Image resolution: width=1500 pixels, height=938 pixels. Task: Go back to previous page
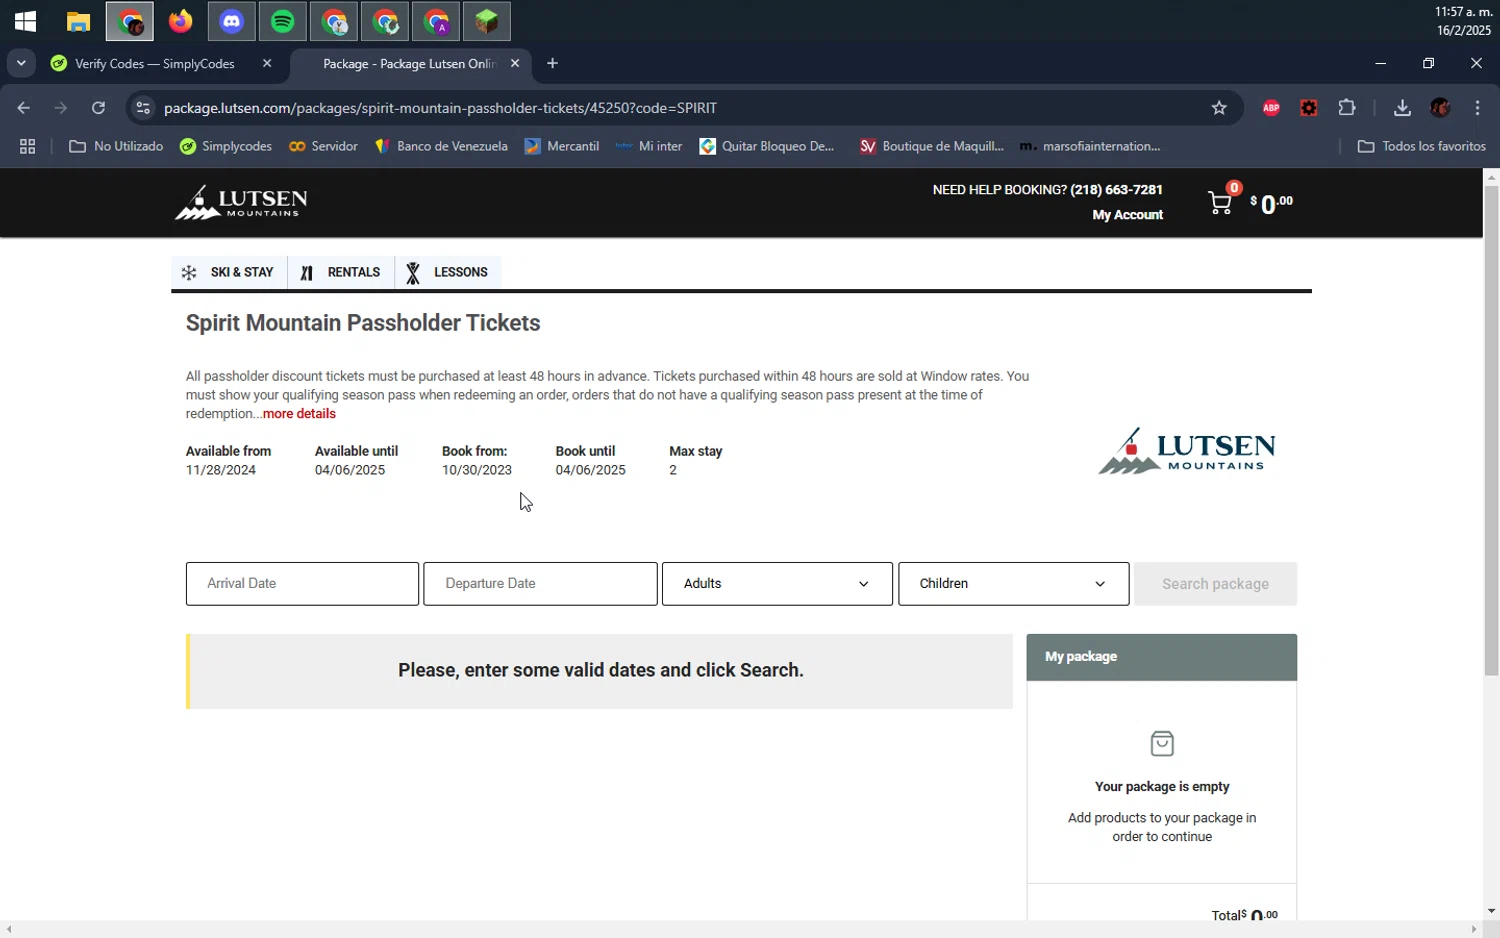coord(24,108)
